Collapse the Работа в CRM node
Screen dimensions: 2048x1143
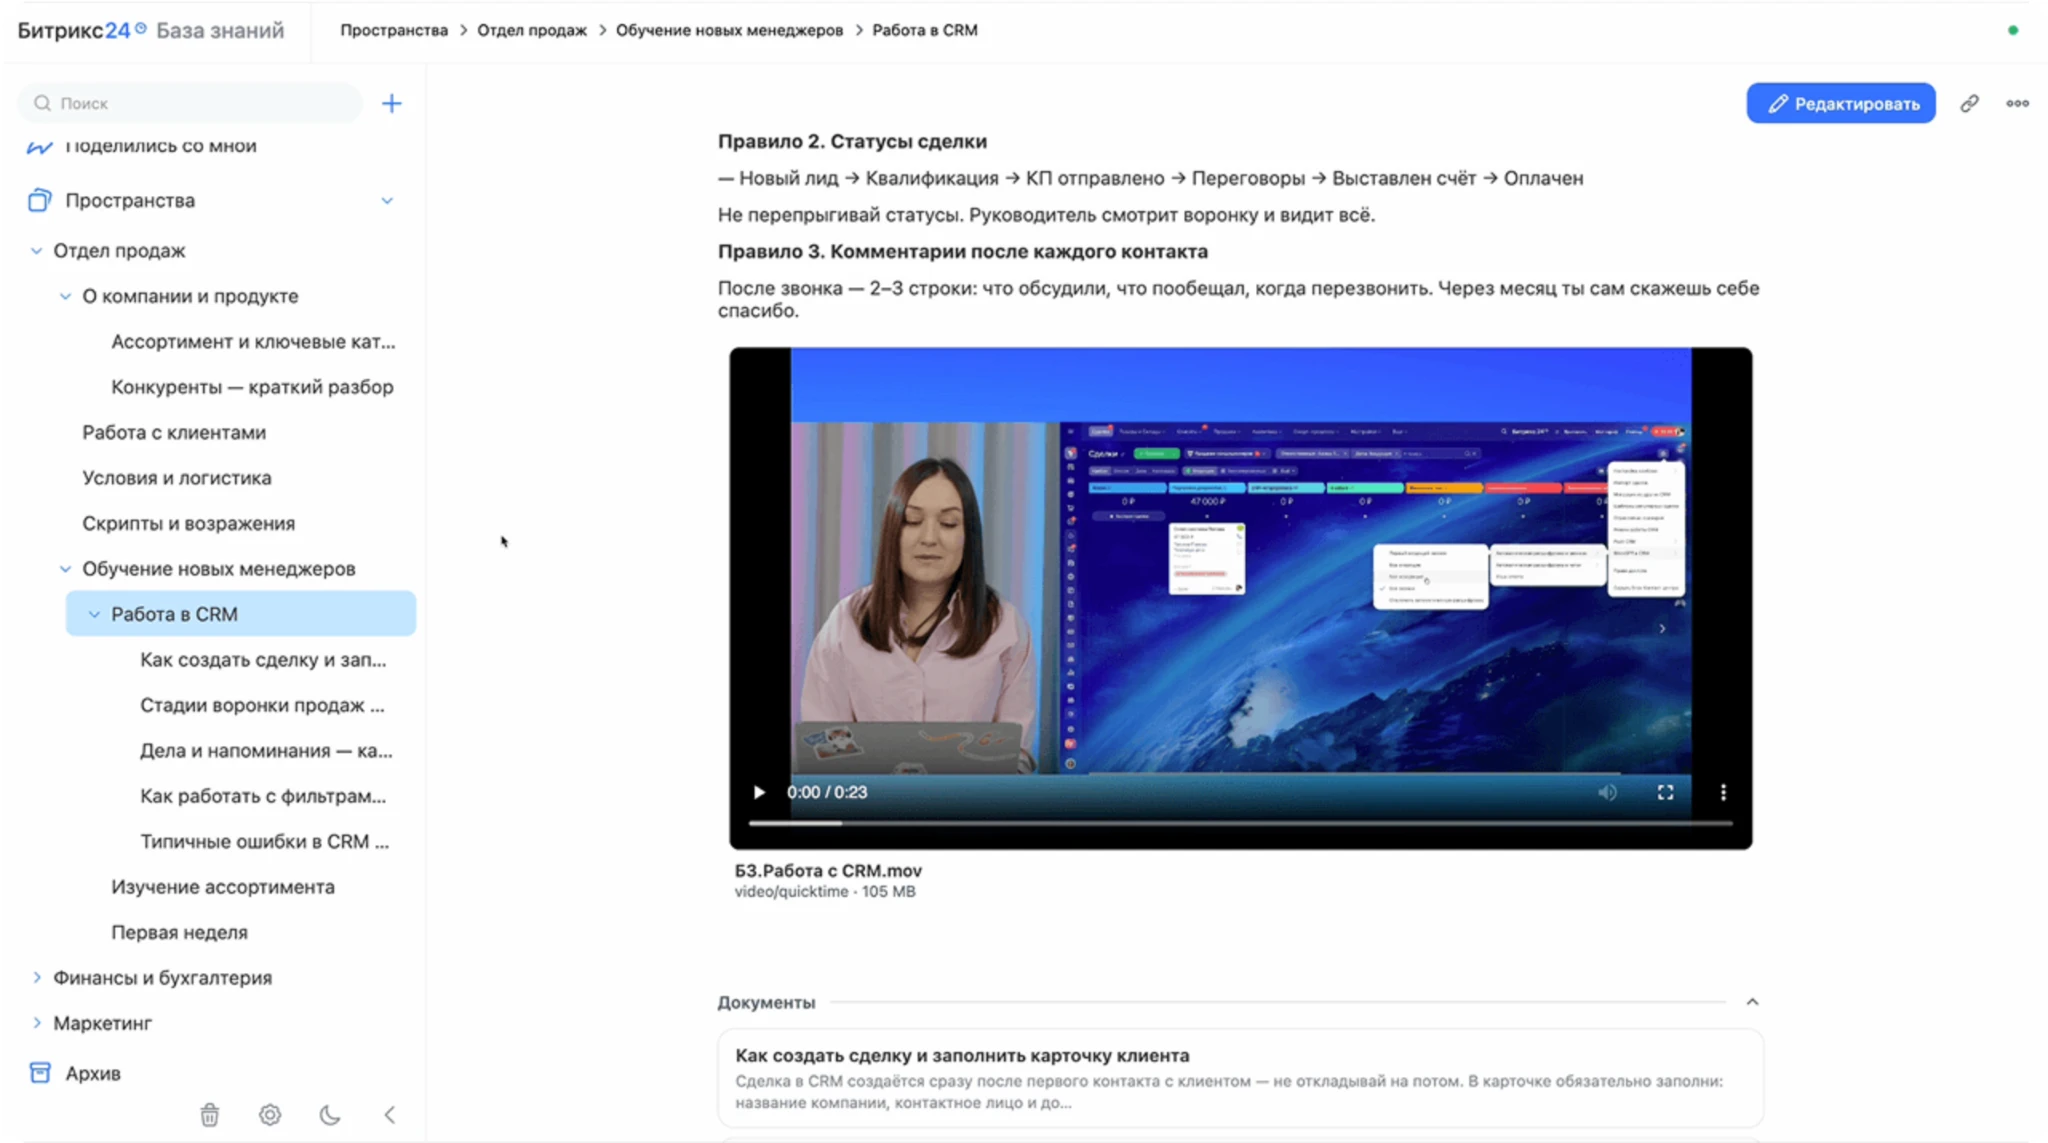[x=94, y=614]
